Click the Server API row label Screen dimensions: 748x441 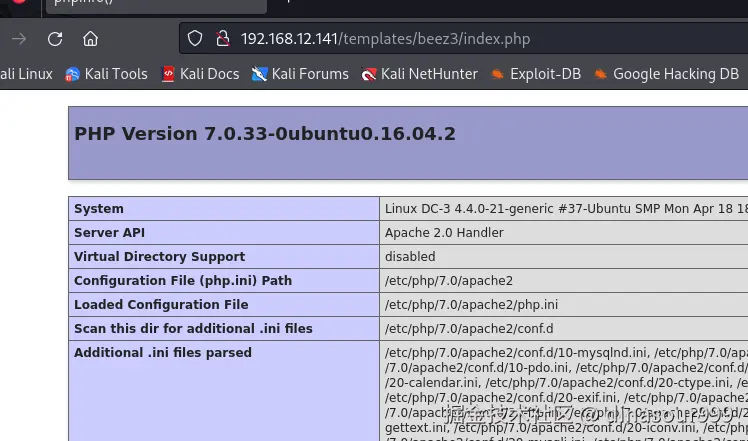109,232
